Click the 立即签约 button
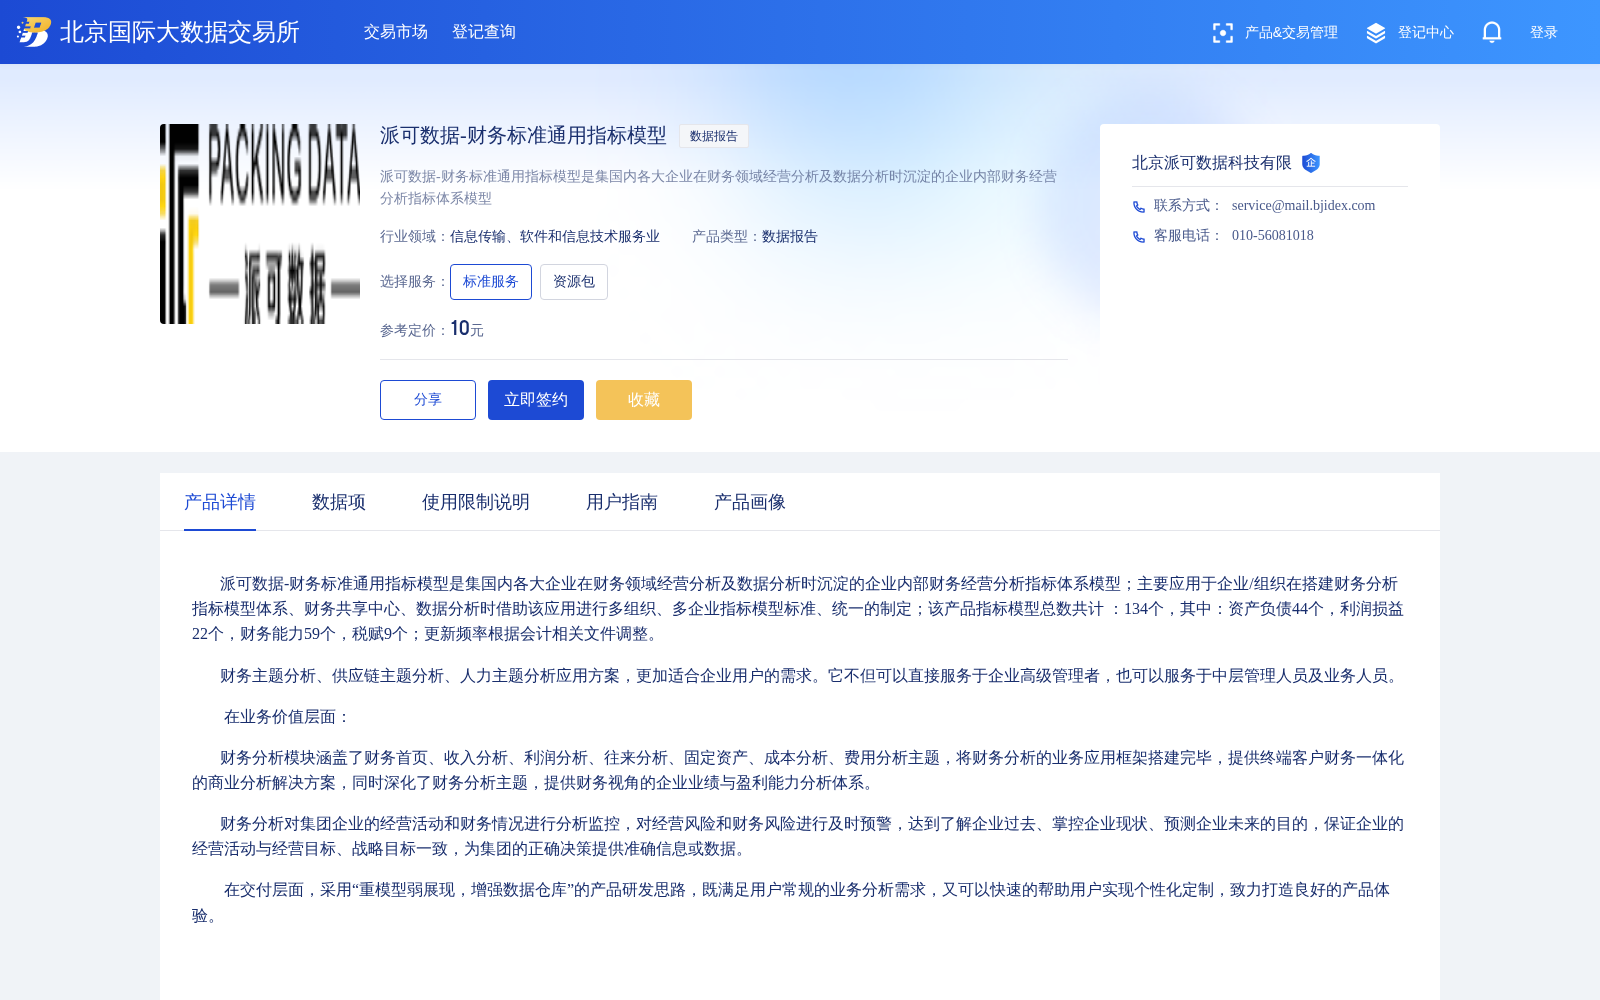The width and height of the screenshot is (1600, 1000). tap(536, 400)
